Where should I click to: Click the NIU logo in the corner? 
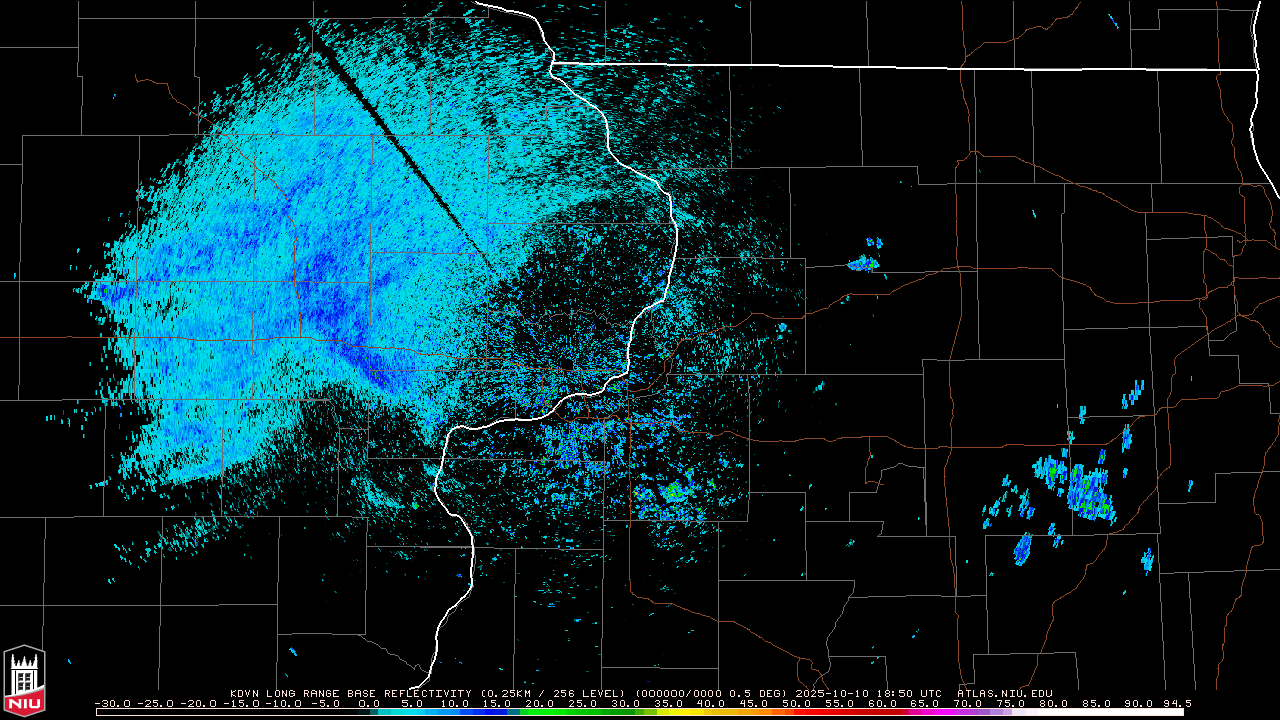pyautogui.click(x=24, y=682)
